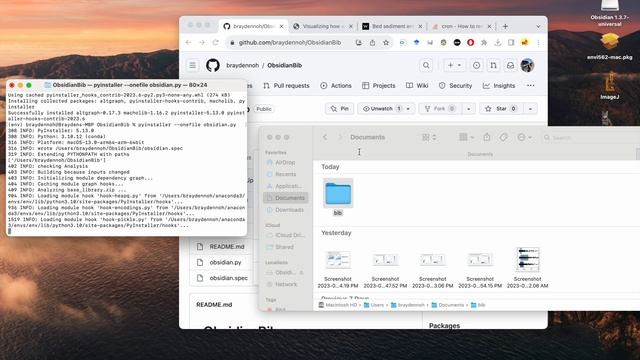The image size is (640, 360).
Task: Select Documents in Finder sidebar
Action: pyautogui.click(x=286, y=198)
